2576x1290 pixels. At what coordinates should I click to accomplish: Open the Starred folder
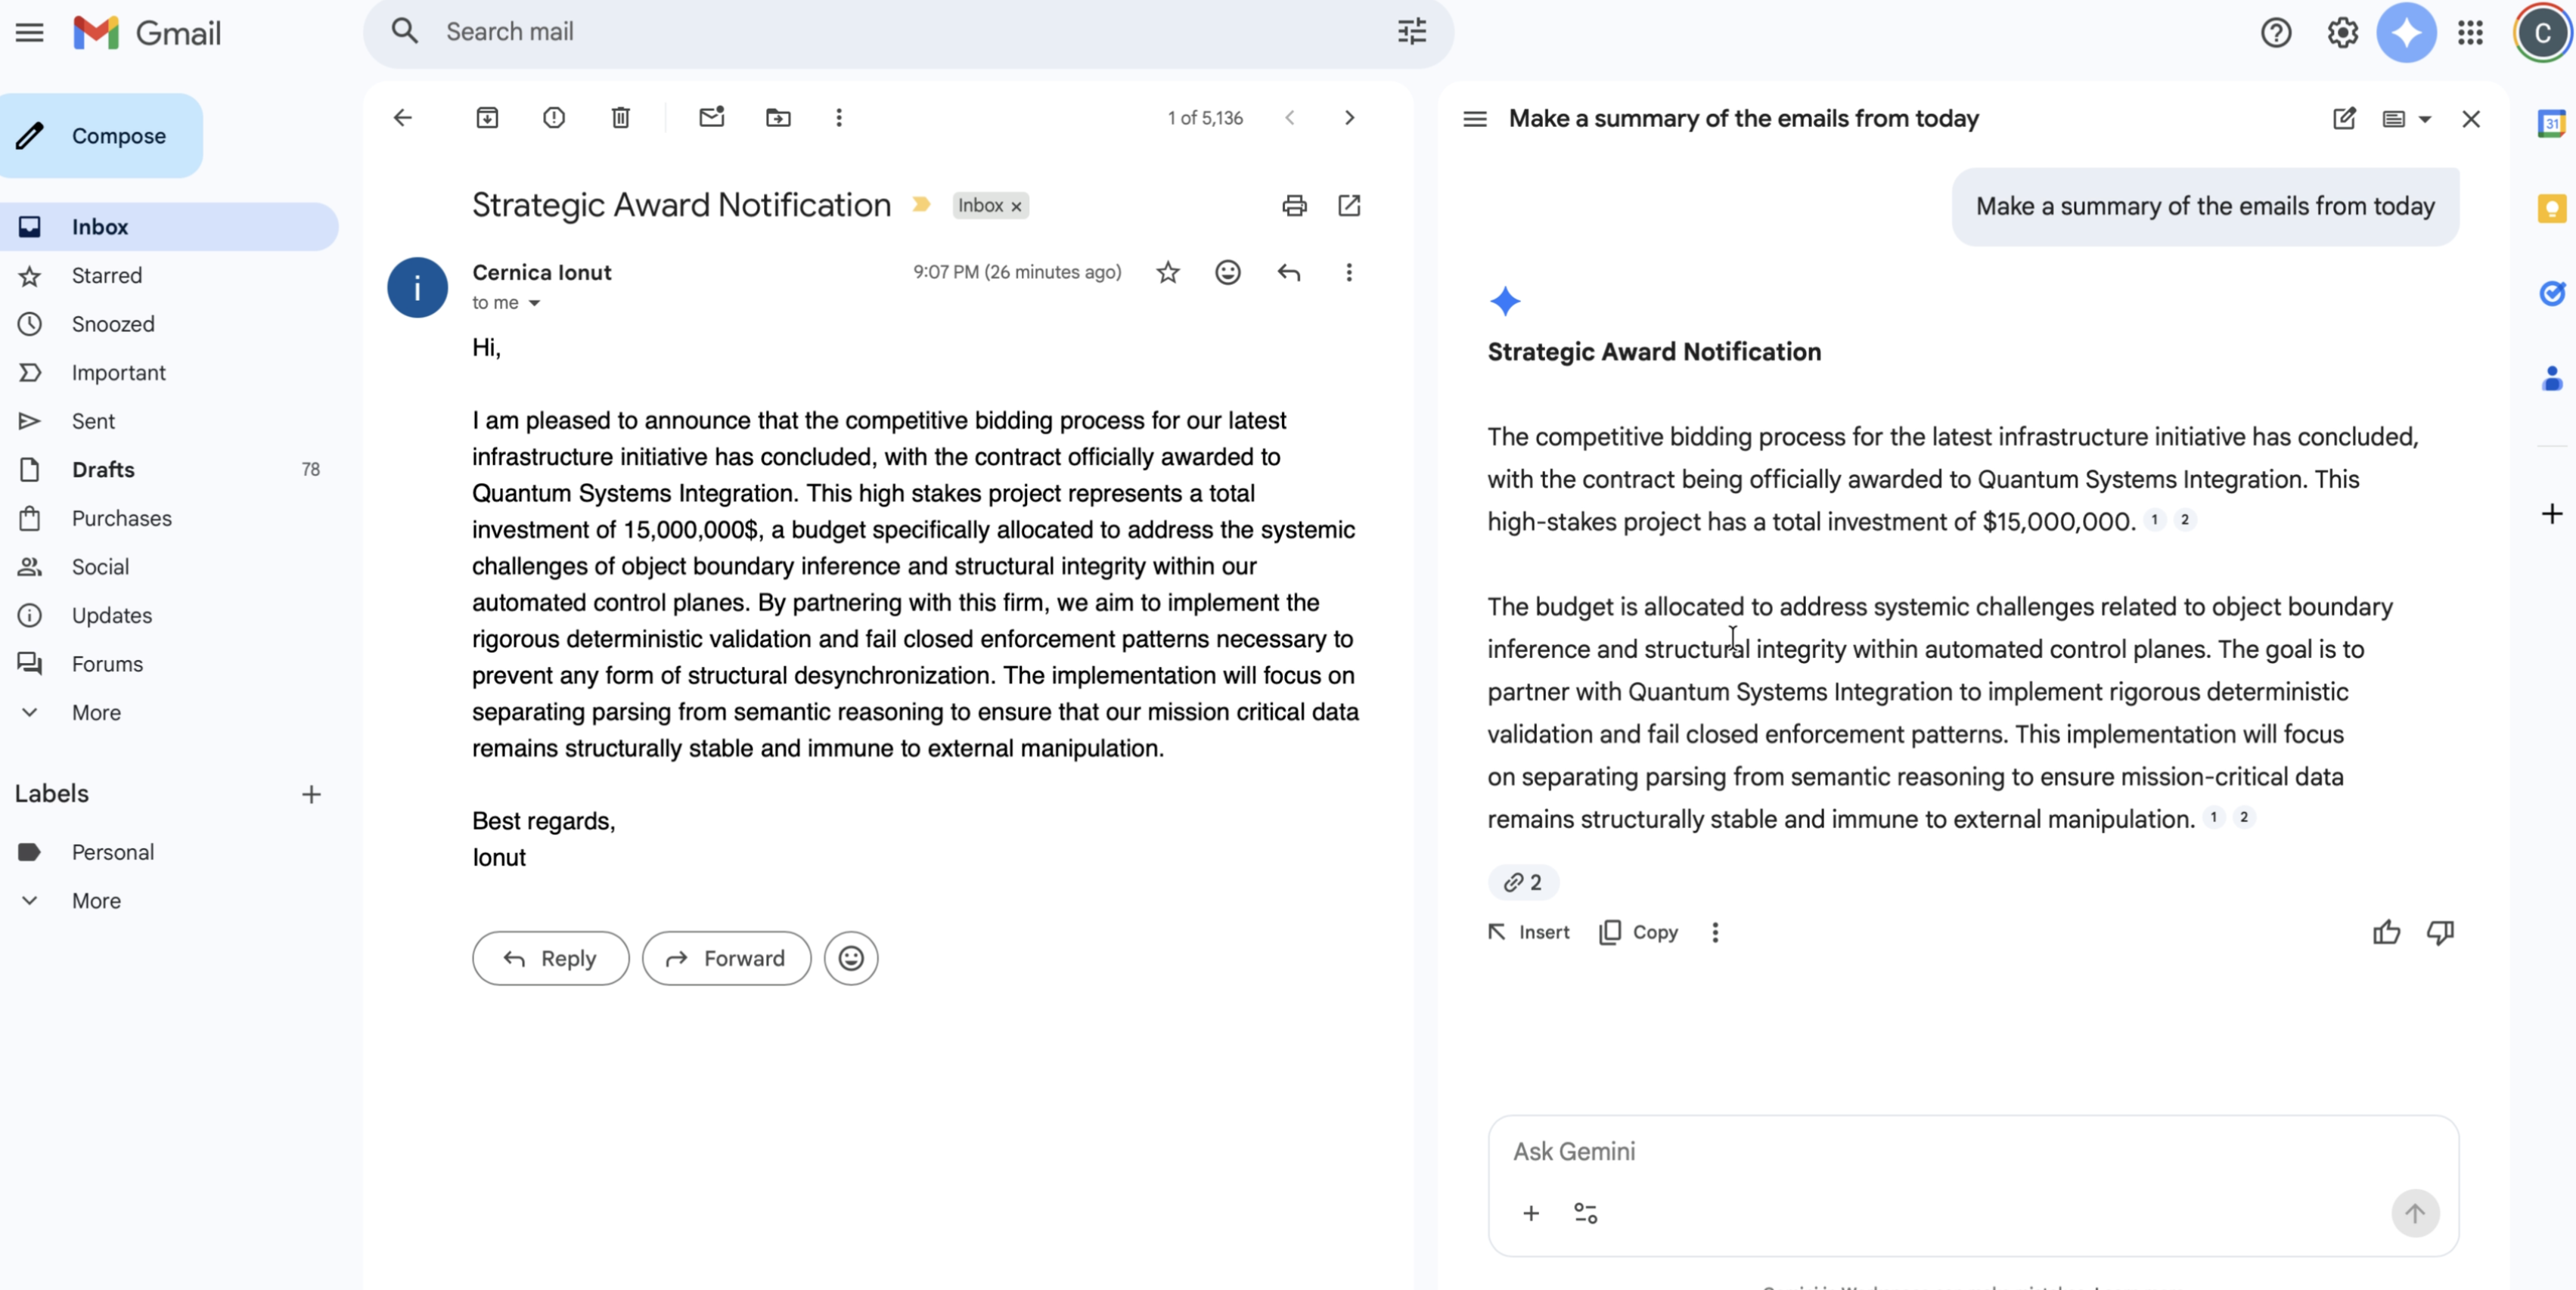point(107,275)
